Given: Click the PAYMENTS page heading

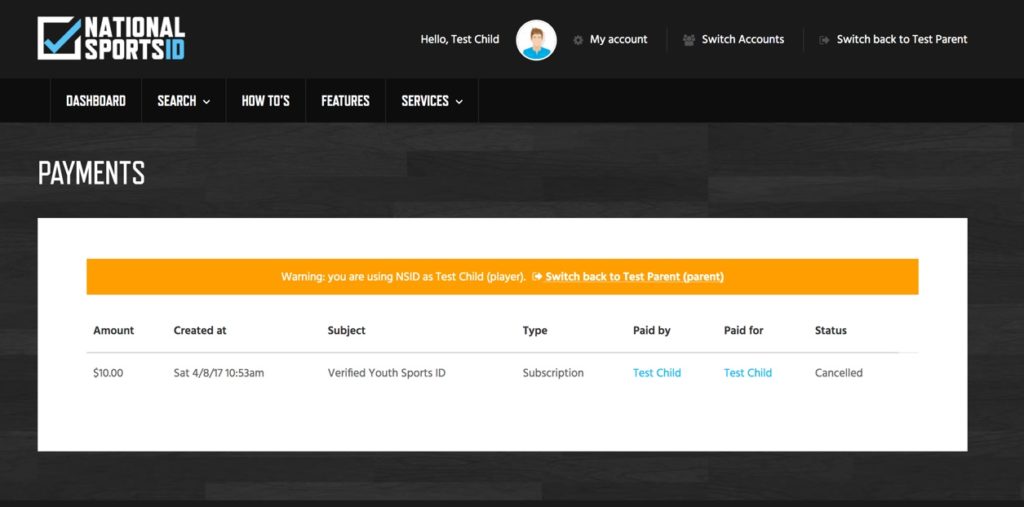Looking at the screenshot, I should click(91, 173).
